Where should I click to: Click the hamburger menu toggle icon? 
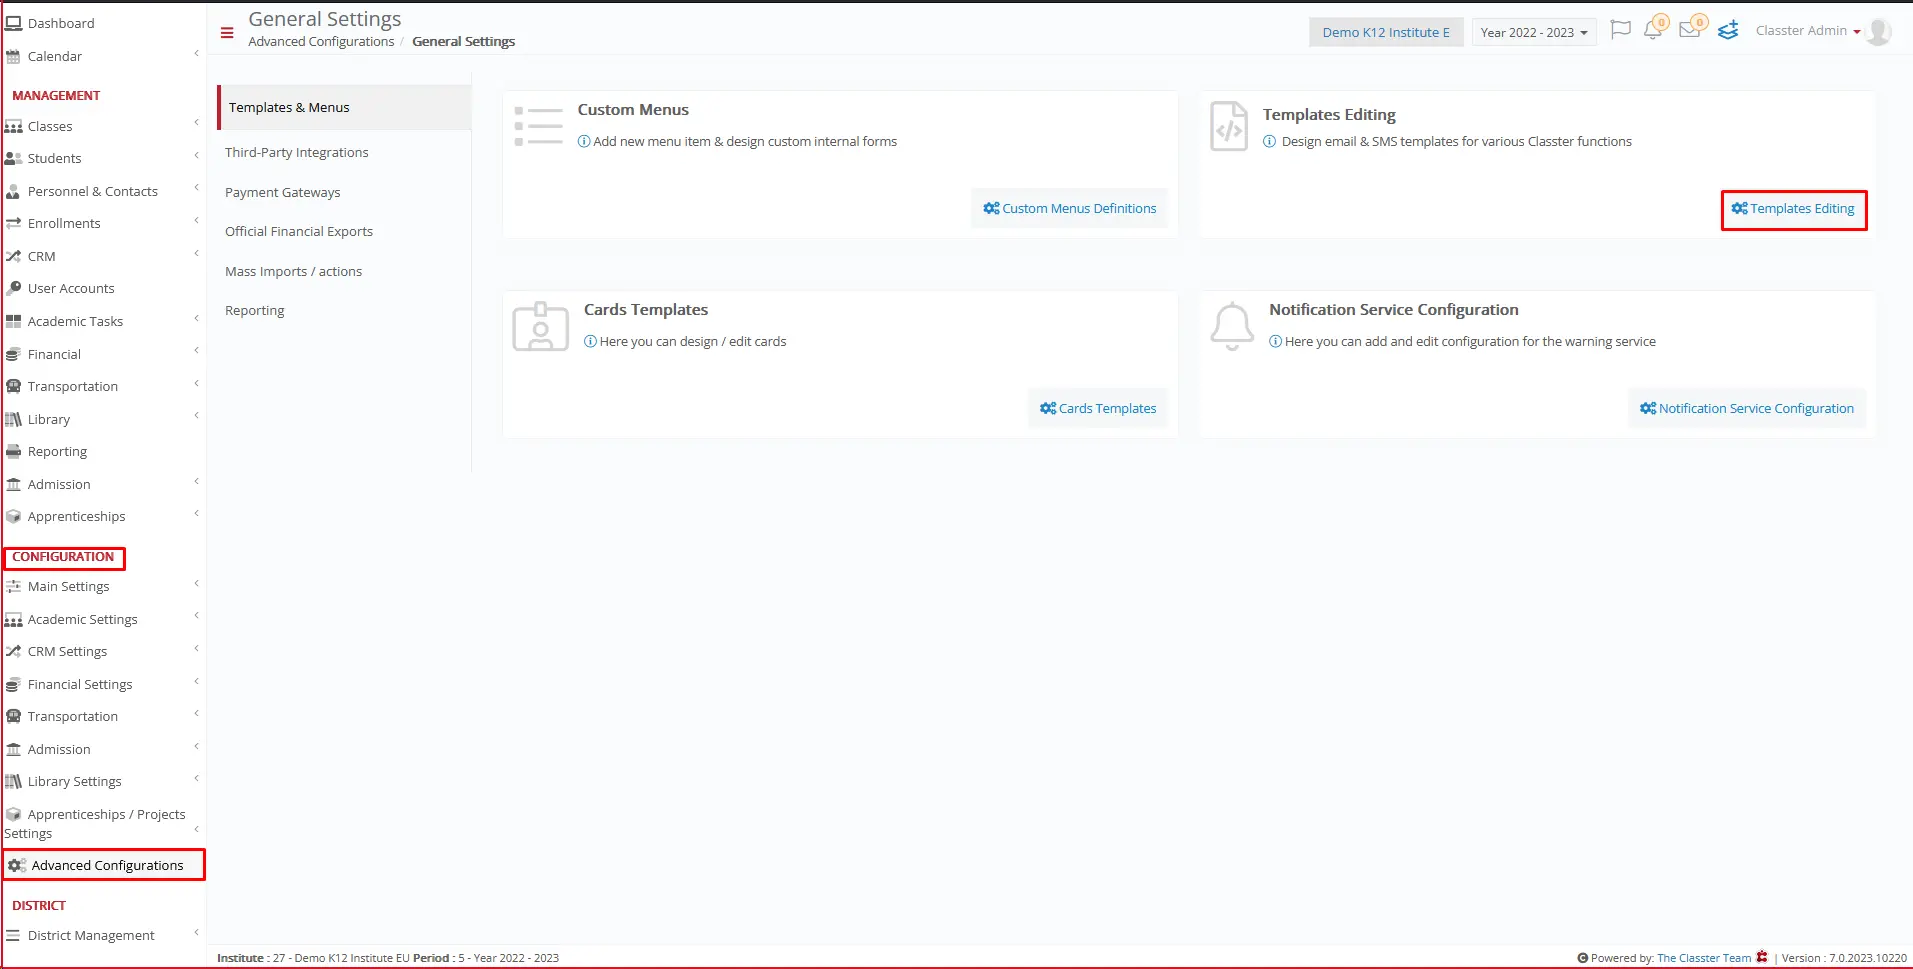tap(227, 33)
